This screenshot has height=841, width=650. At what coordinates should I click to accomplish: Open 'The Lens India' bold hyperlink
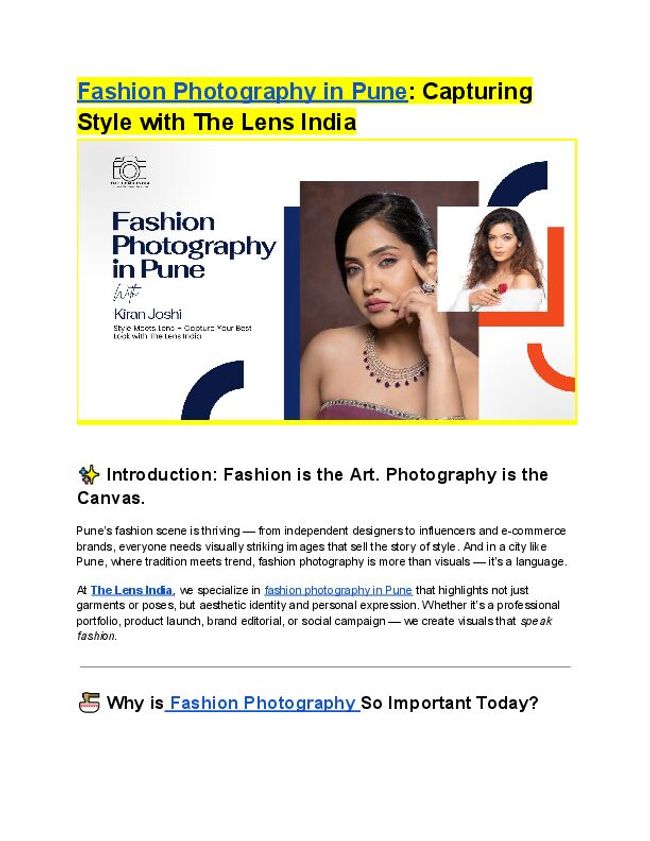[131, 590]
